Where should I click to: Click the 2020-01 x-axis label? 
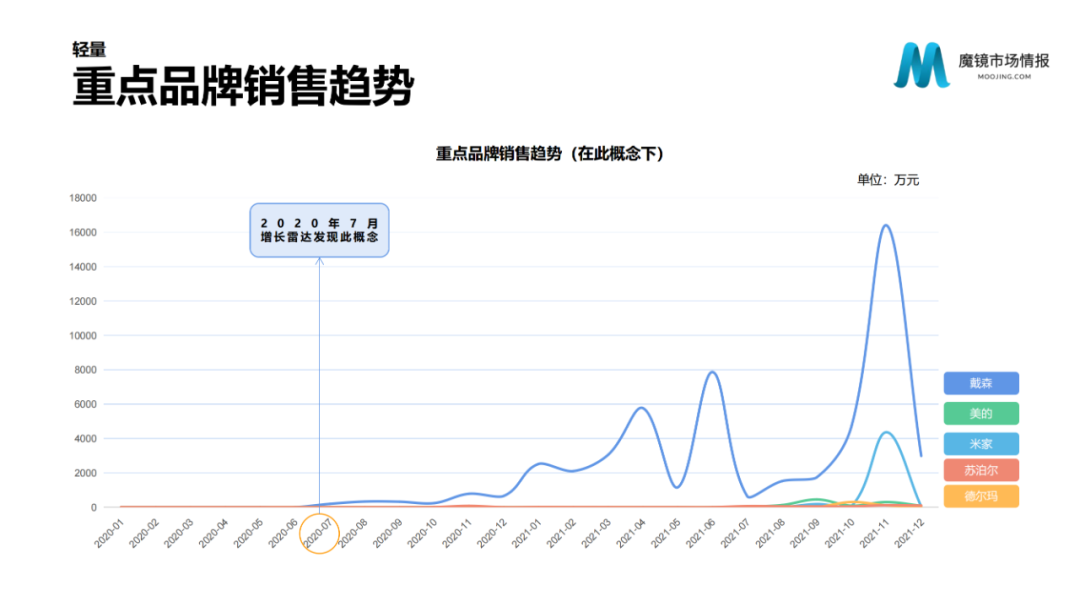[x=109, y=533]
